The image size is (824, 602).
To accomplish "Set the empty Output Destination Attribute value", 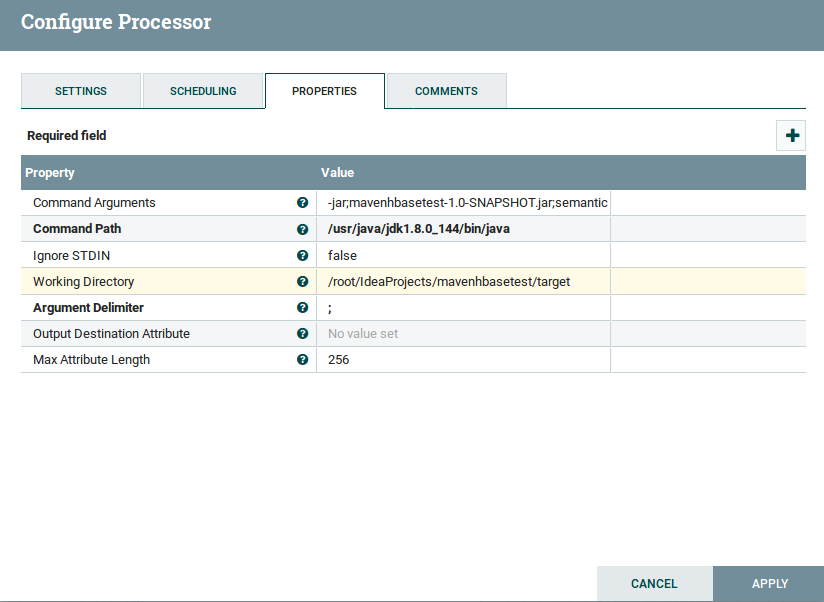I will [x=463, y=334].
